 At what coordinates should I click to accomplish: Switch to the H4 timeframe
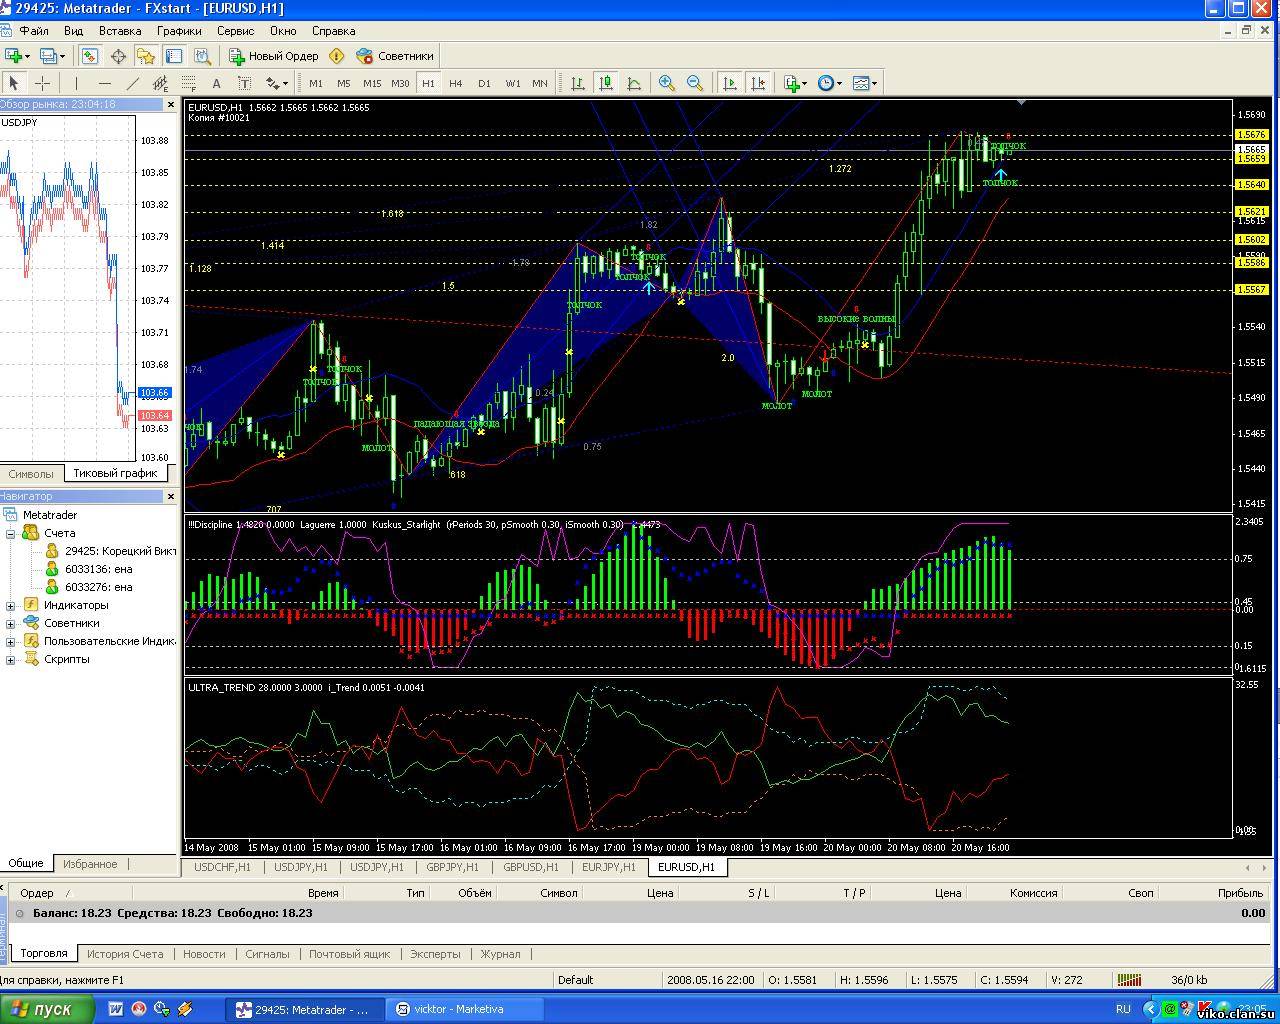click(456, 83)
